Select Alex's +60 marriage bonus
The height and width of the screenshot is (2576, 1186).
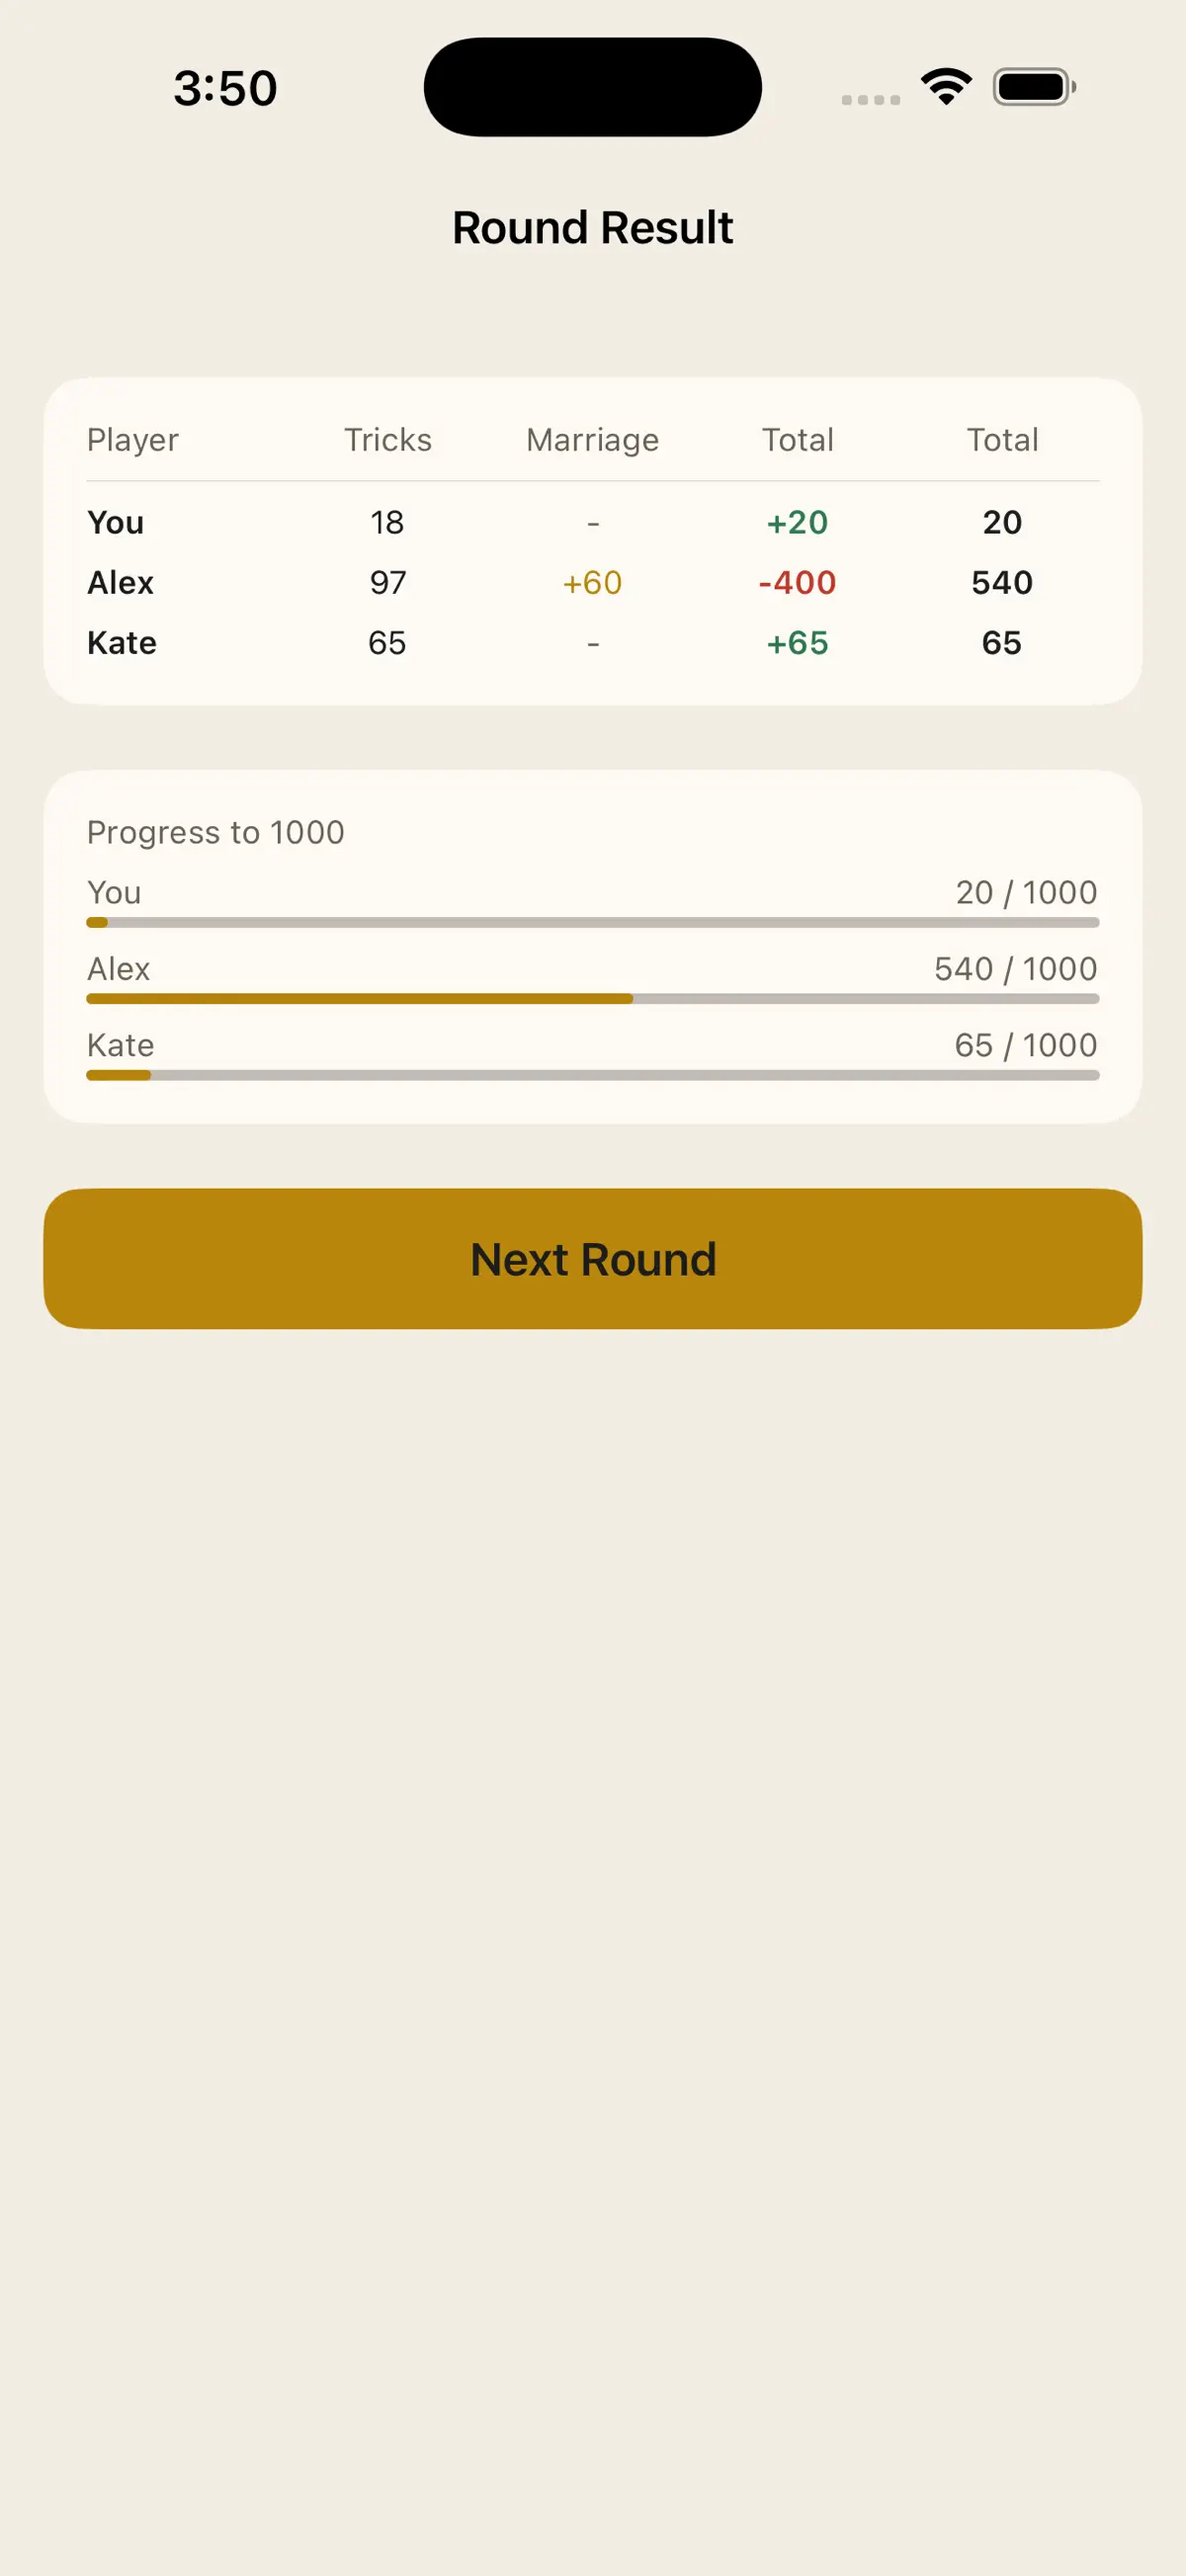pos(593,582)
